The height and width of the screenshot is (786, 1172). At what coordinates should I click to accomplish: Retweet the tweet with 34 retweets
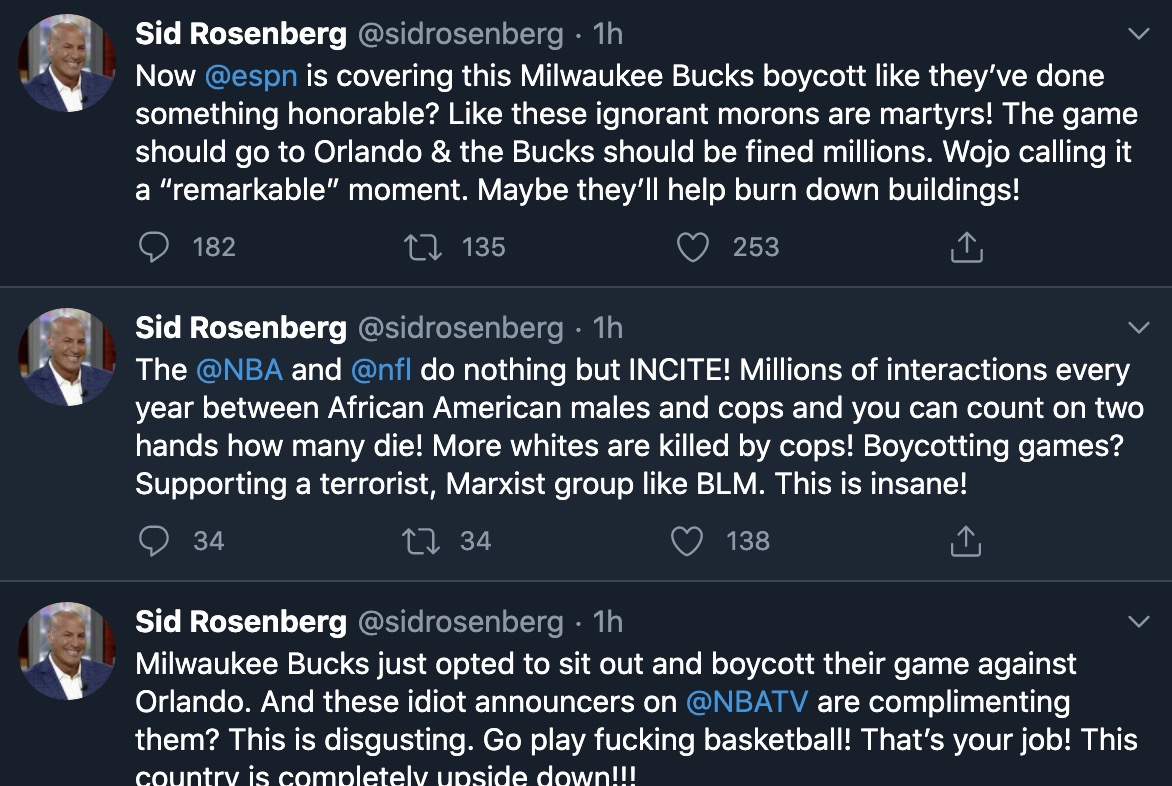[418, 541]
